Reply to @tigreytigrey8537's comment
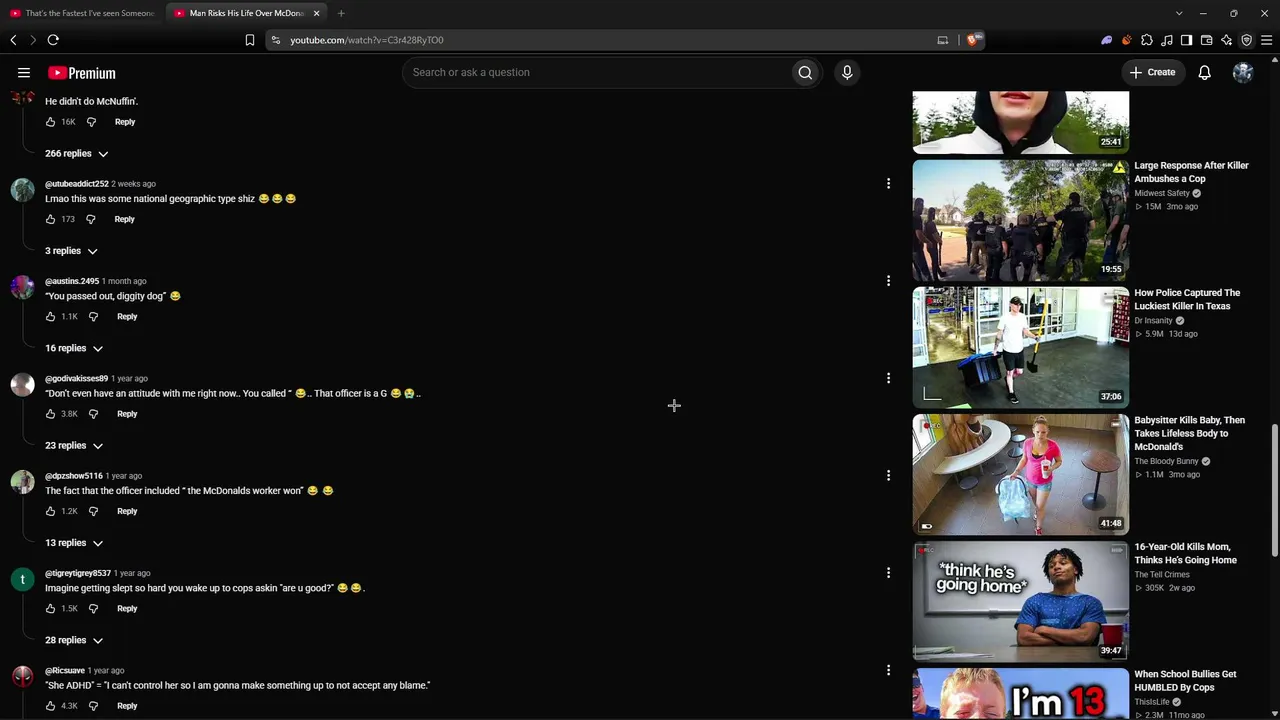This screenshot has width=1280, height=720. (127, 608)
